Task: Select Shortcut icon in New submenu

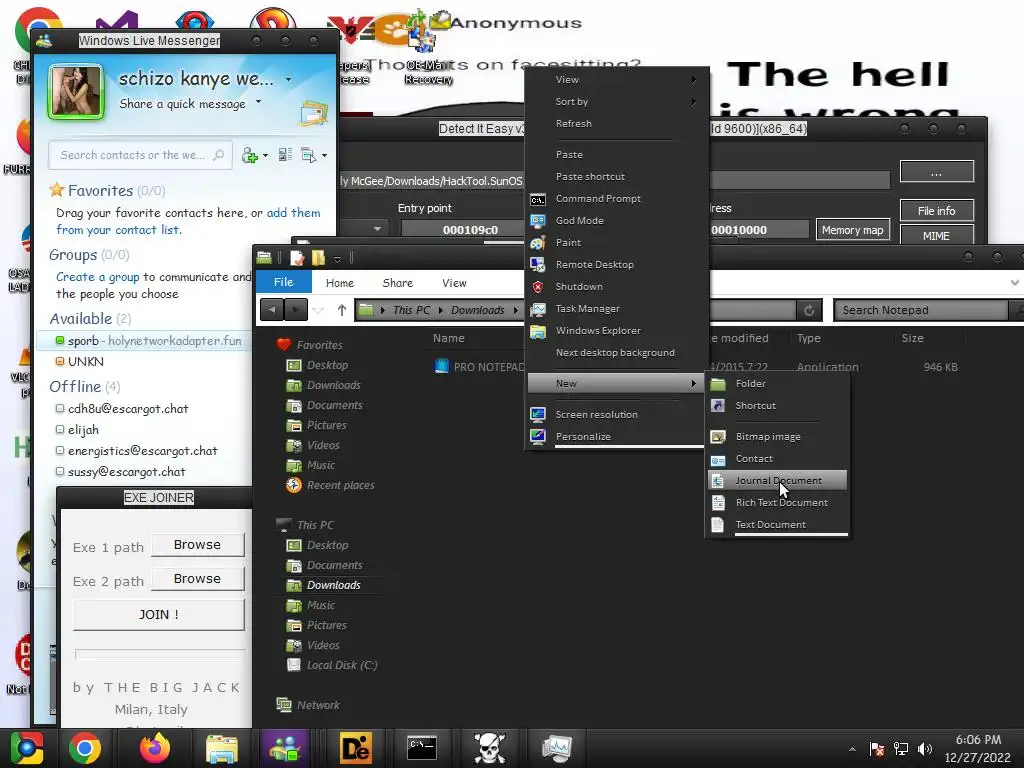Action: (718, 406)
